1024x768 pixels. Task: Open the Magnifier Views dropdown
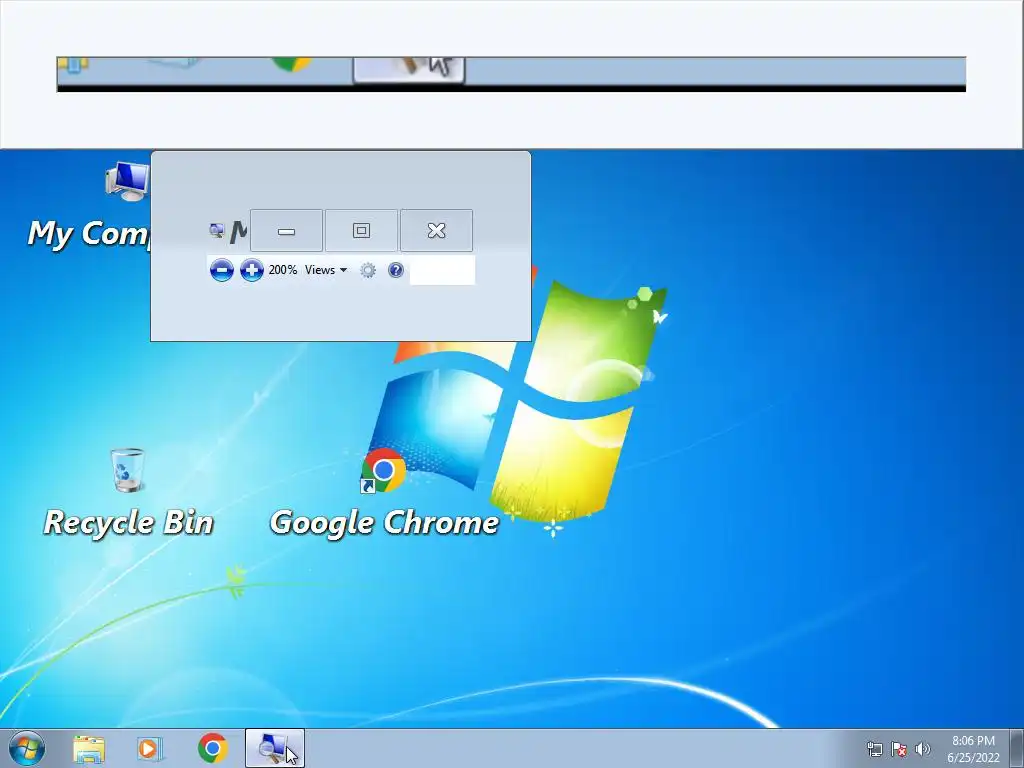[x=325, y=270]
